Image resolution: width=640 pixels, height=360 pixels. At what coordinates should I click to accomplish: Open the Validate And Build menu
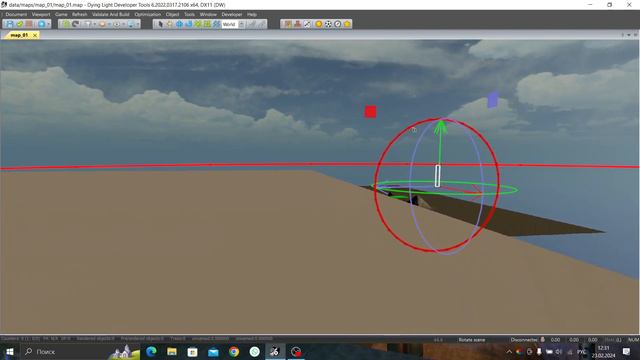pyautogui.click(x=111, y=14)
